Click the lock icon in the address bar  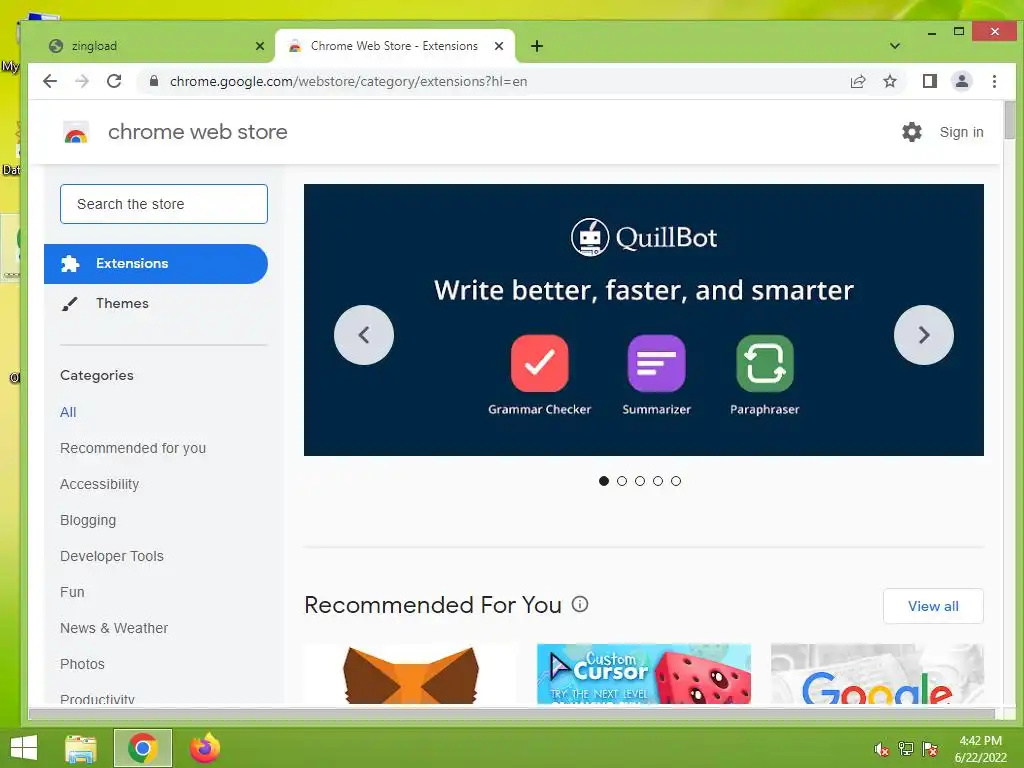coord(154,81)
